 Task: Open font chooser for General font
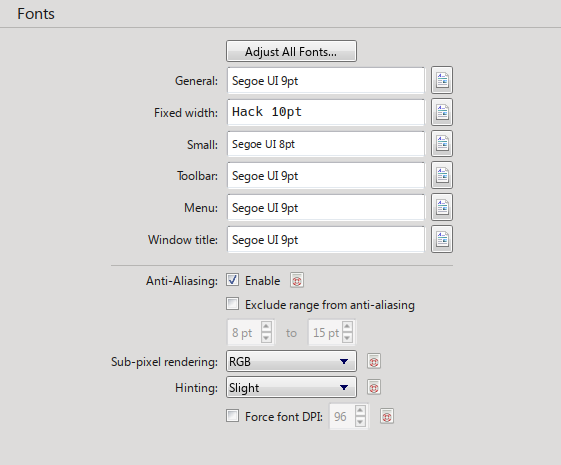442,80
